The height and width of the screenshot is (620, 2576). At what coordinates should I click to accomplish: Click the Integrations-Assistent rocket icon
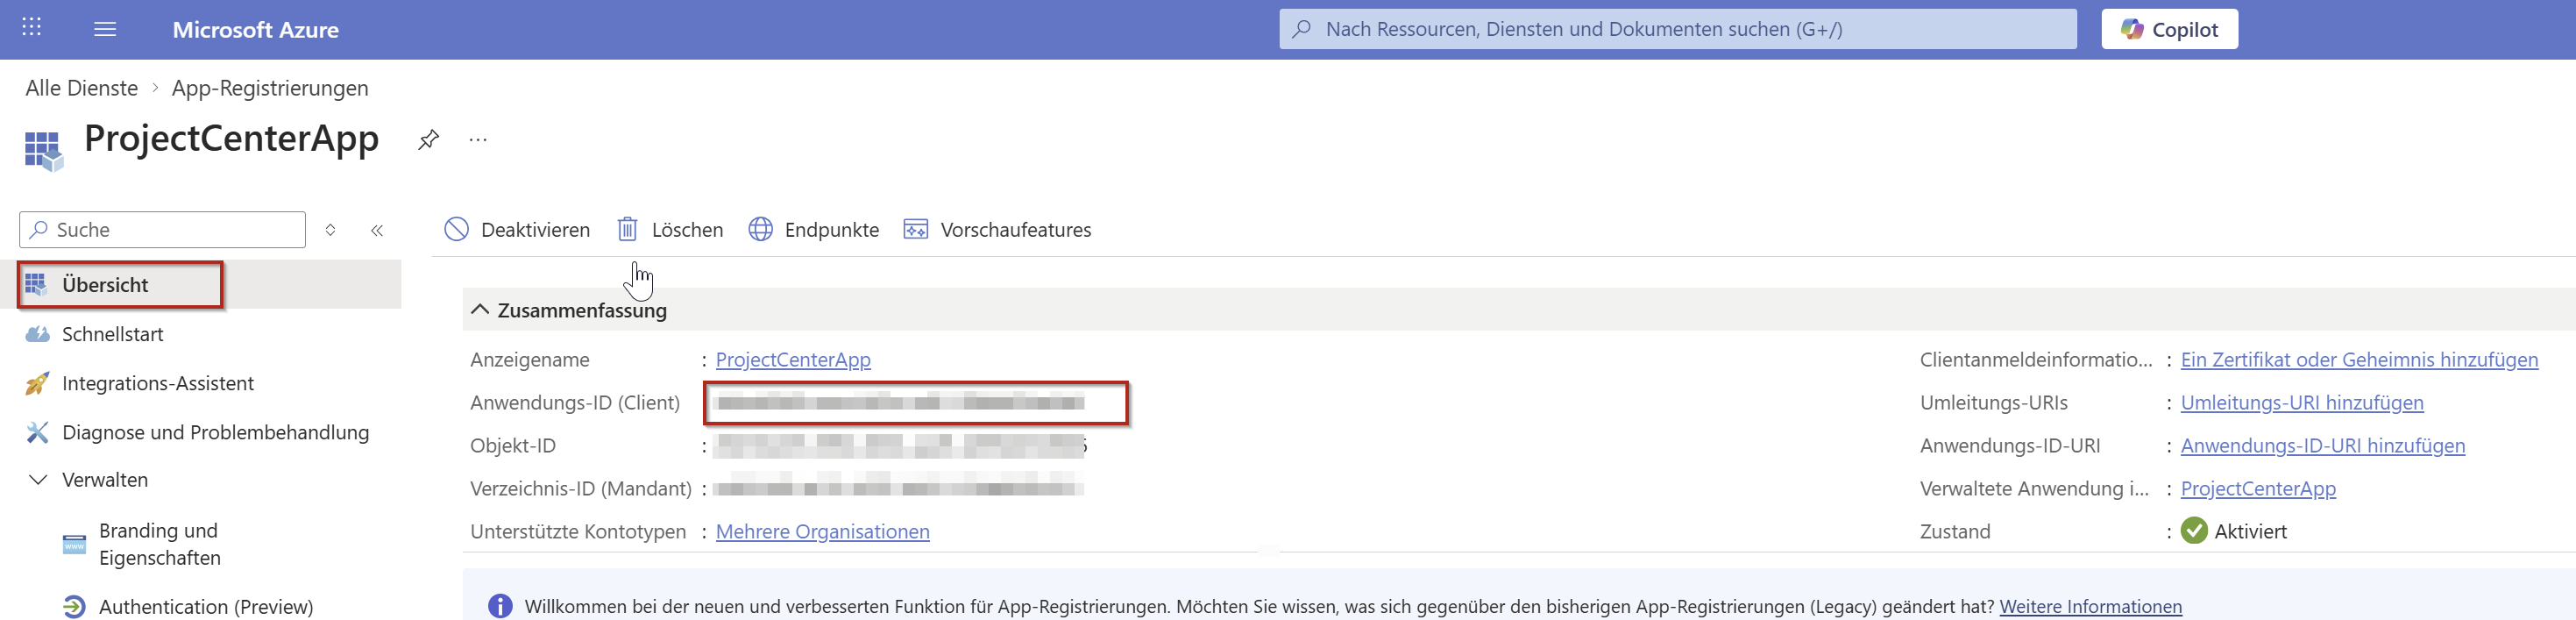coord(37,383)
